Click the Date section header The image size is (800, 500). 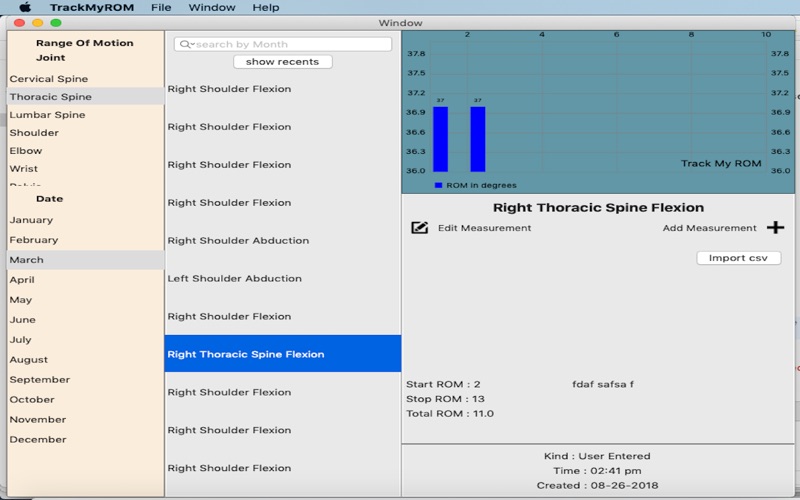coord(49,199)
